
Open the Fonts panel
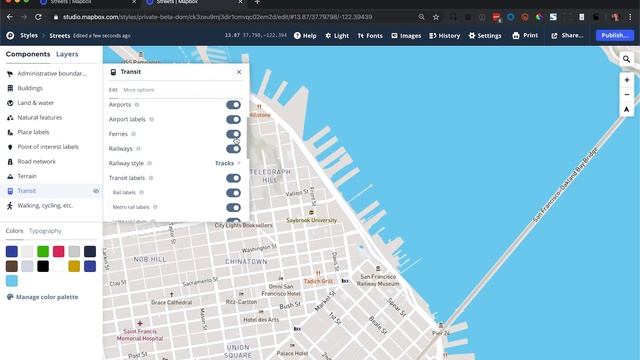[x=370, y=36]
